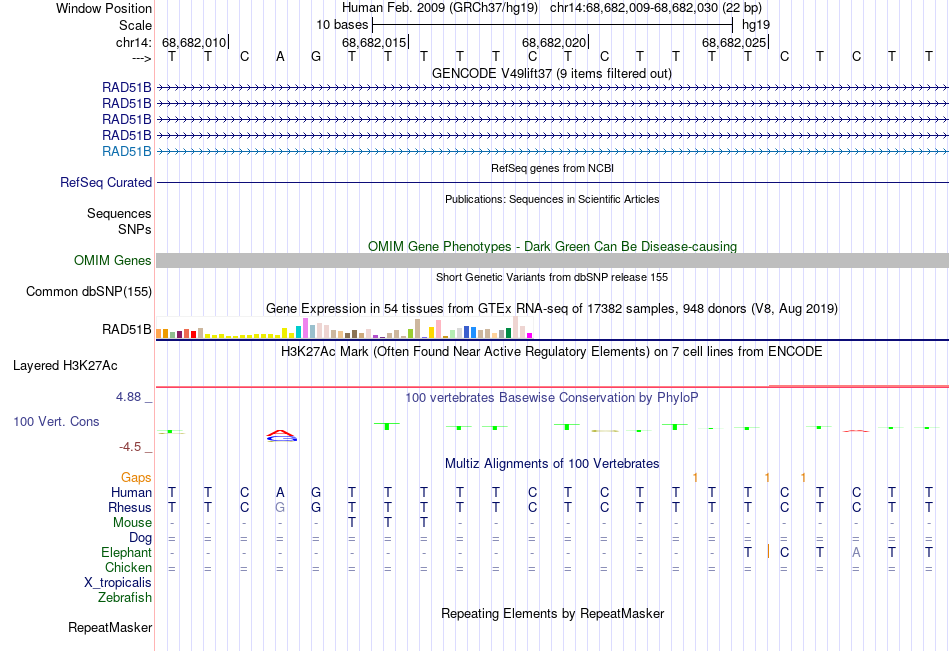Click the Elephant alignment row label
950x651 pixels.
click(127, 552)
